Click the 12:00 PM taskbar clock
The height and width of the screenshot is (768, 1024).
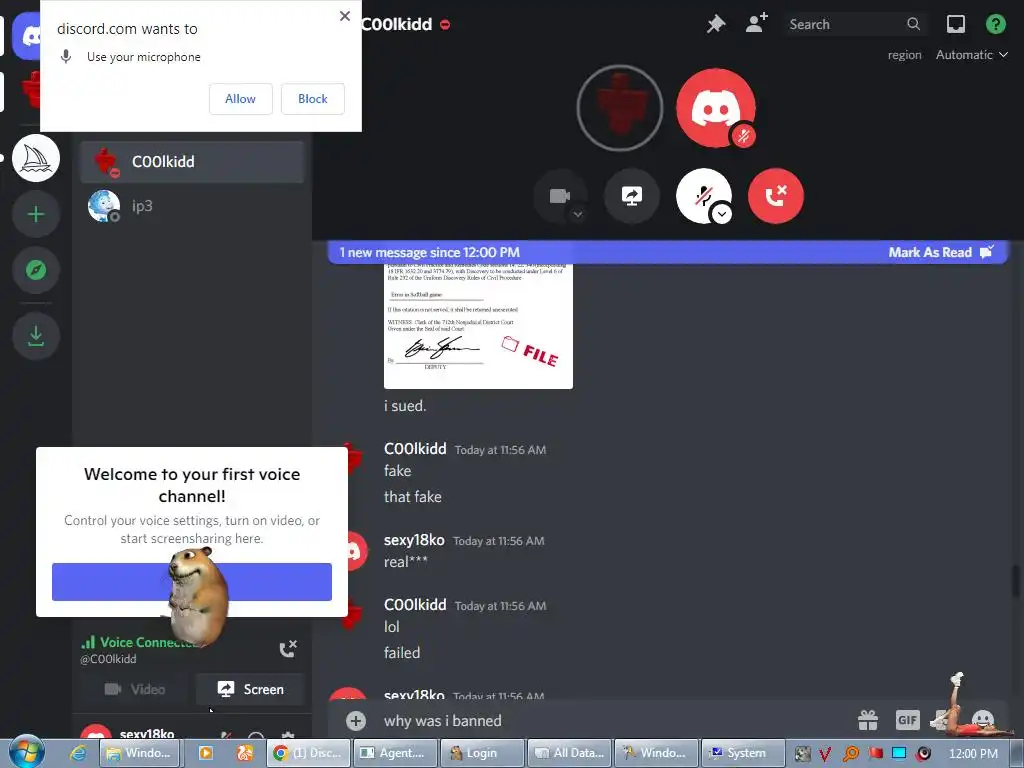(973, 754)
